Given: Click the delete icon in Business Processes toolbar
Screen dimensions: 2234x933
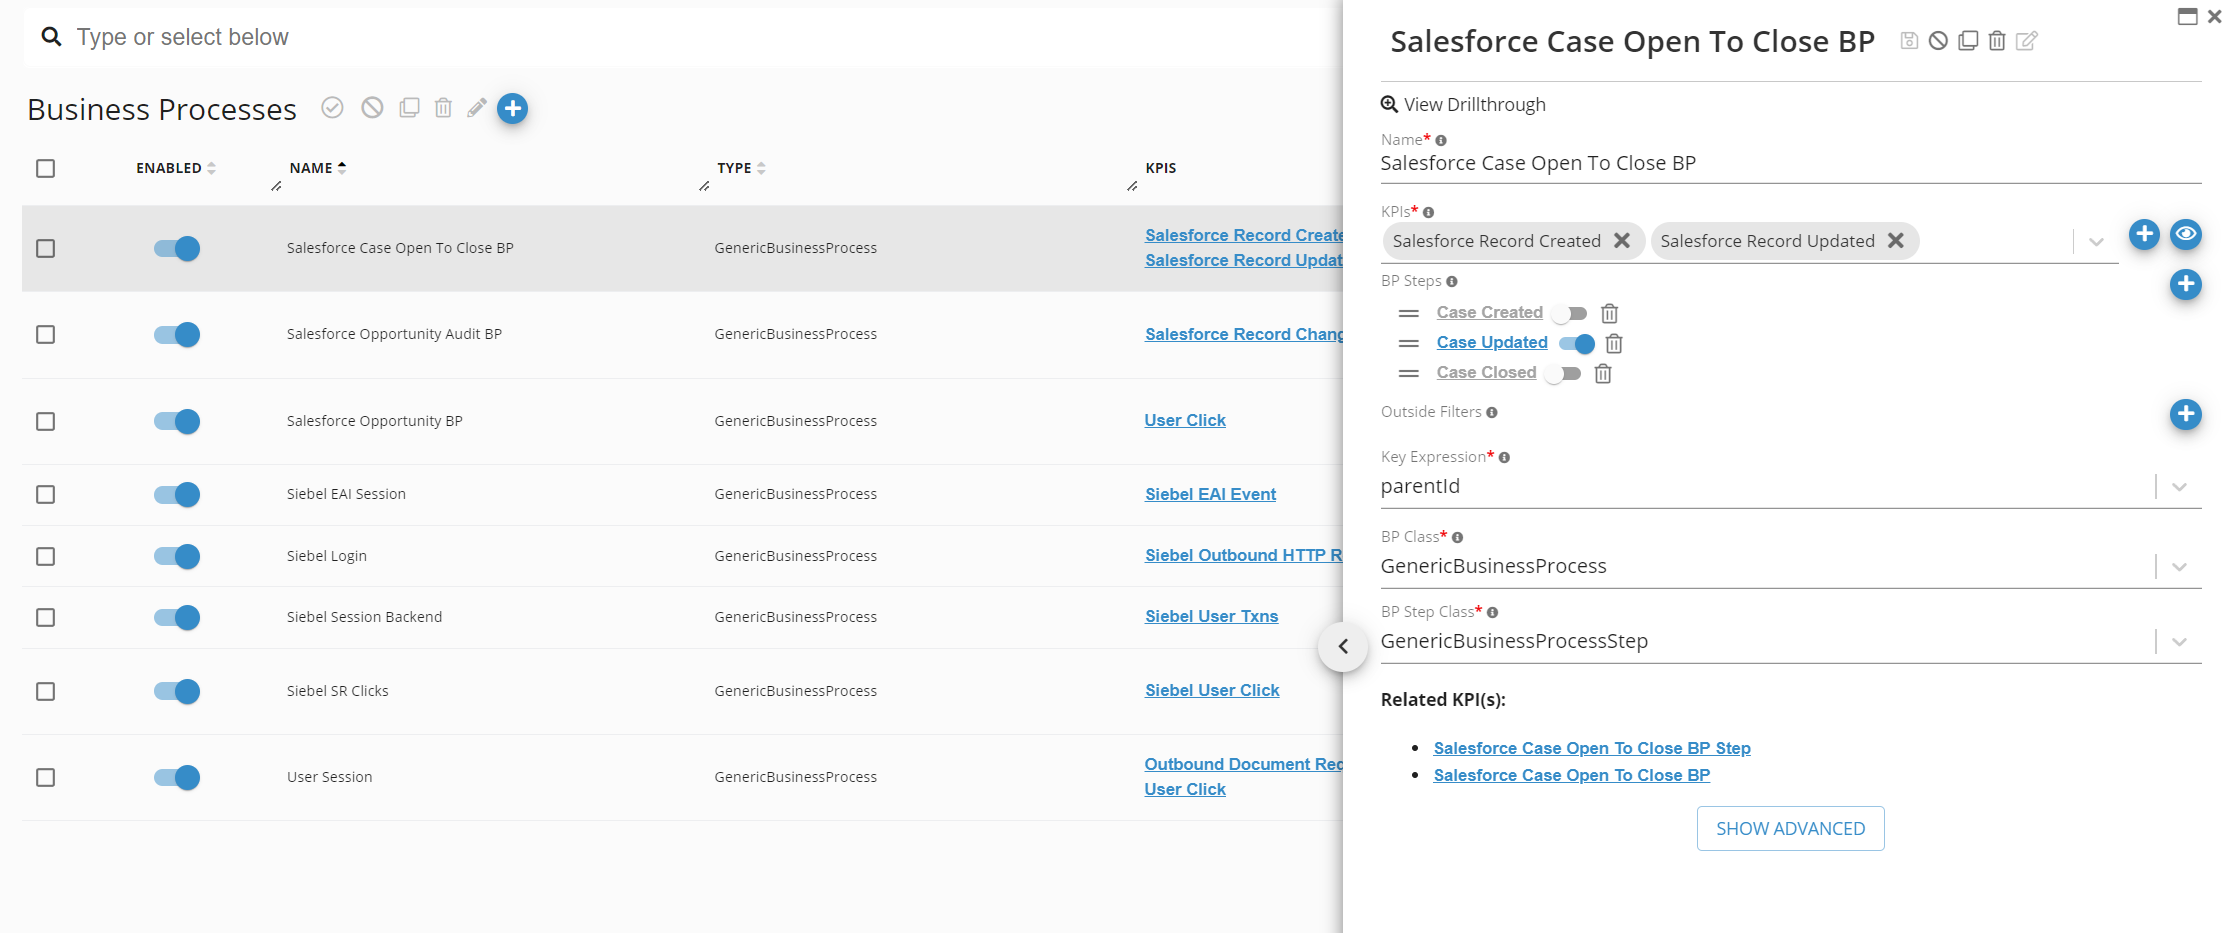Looking at the screenshot, I should click(443, 108).
